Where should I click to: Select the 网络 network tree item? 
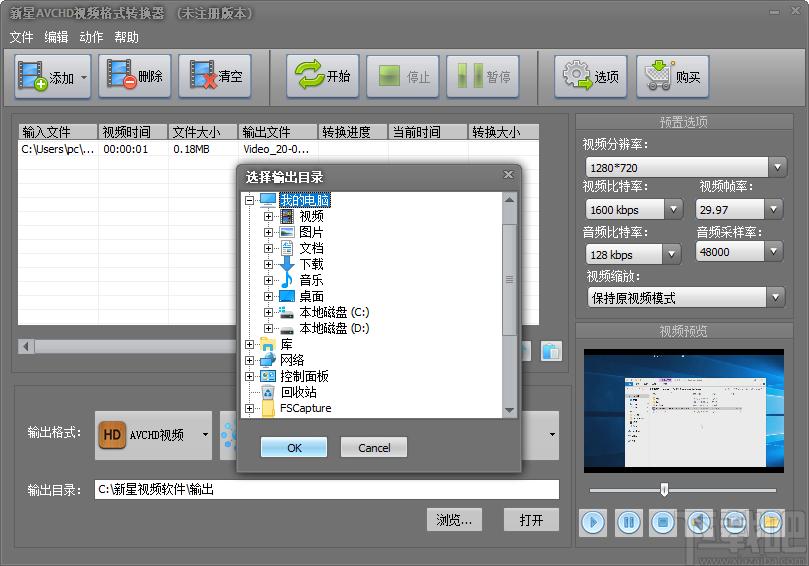tap(292, 360)
